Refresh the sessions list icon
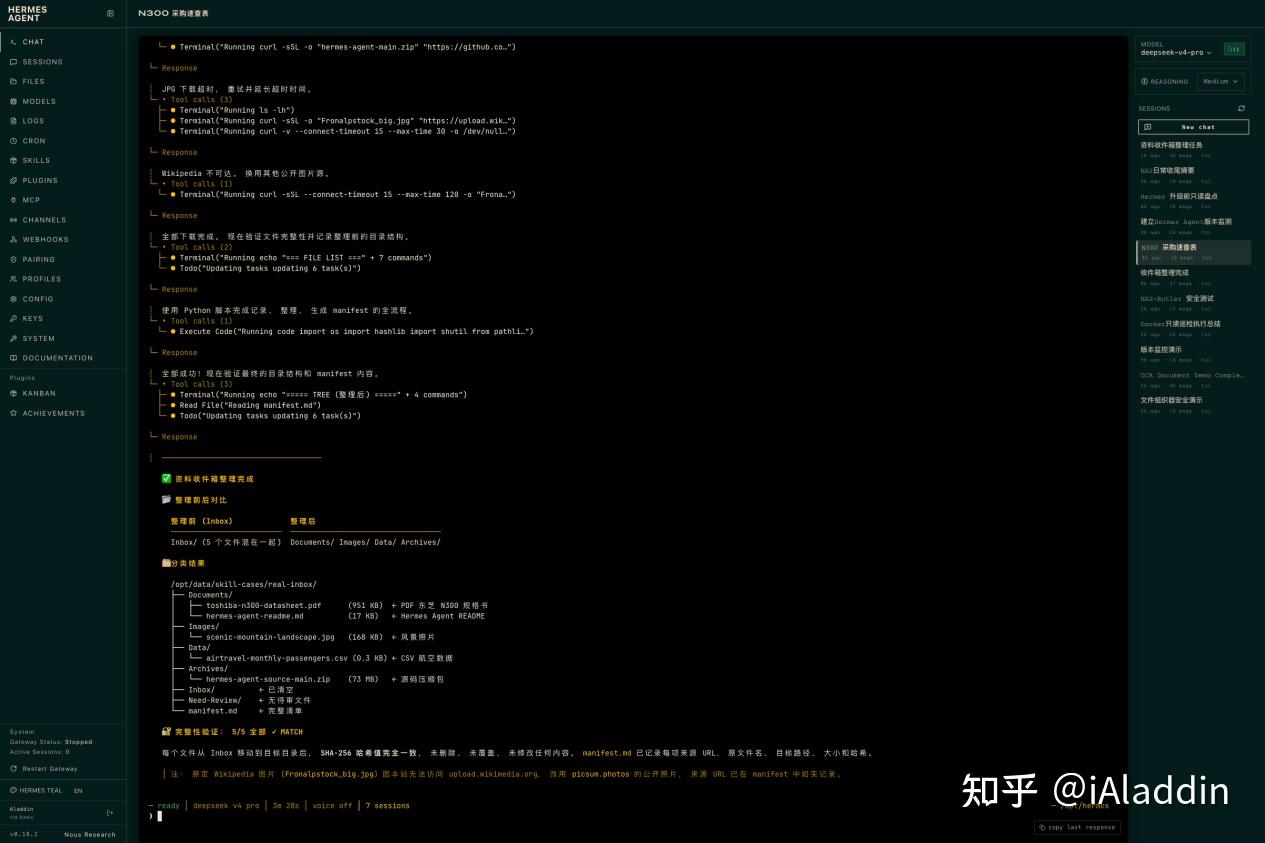 1242,108
